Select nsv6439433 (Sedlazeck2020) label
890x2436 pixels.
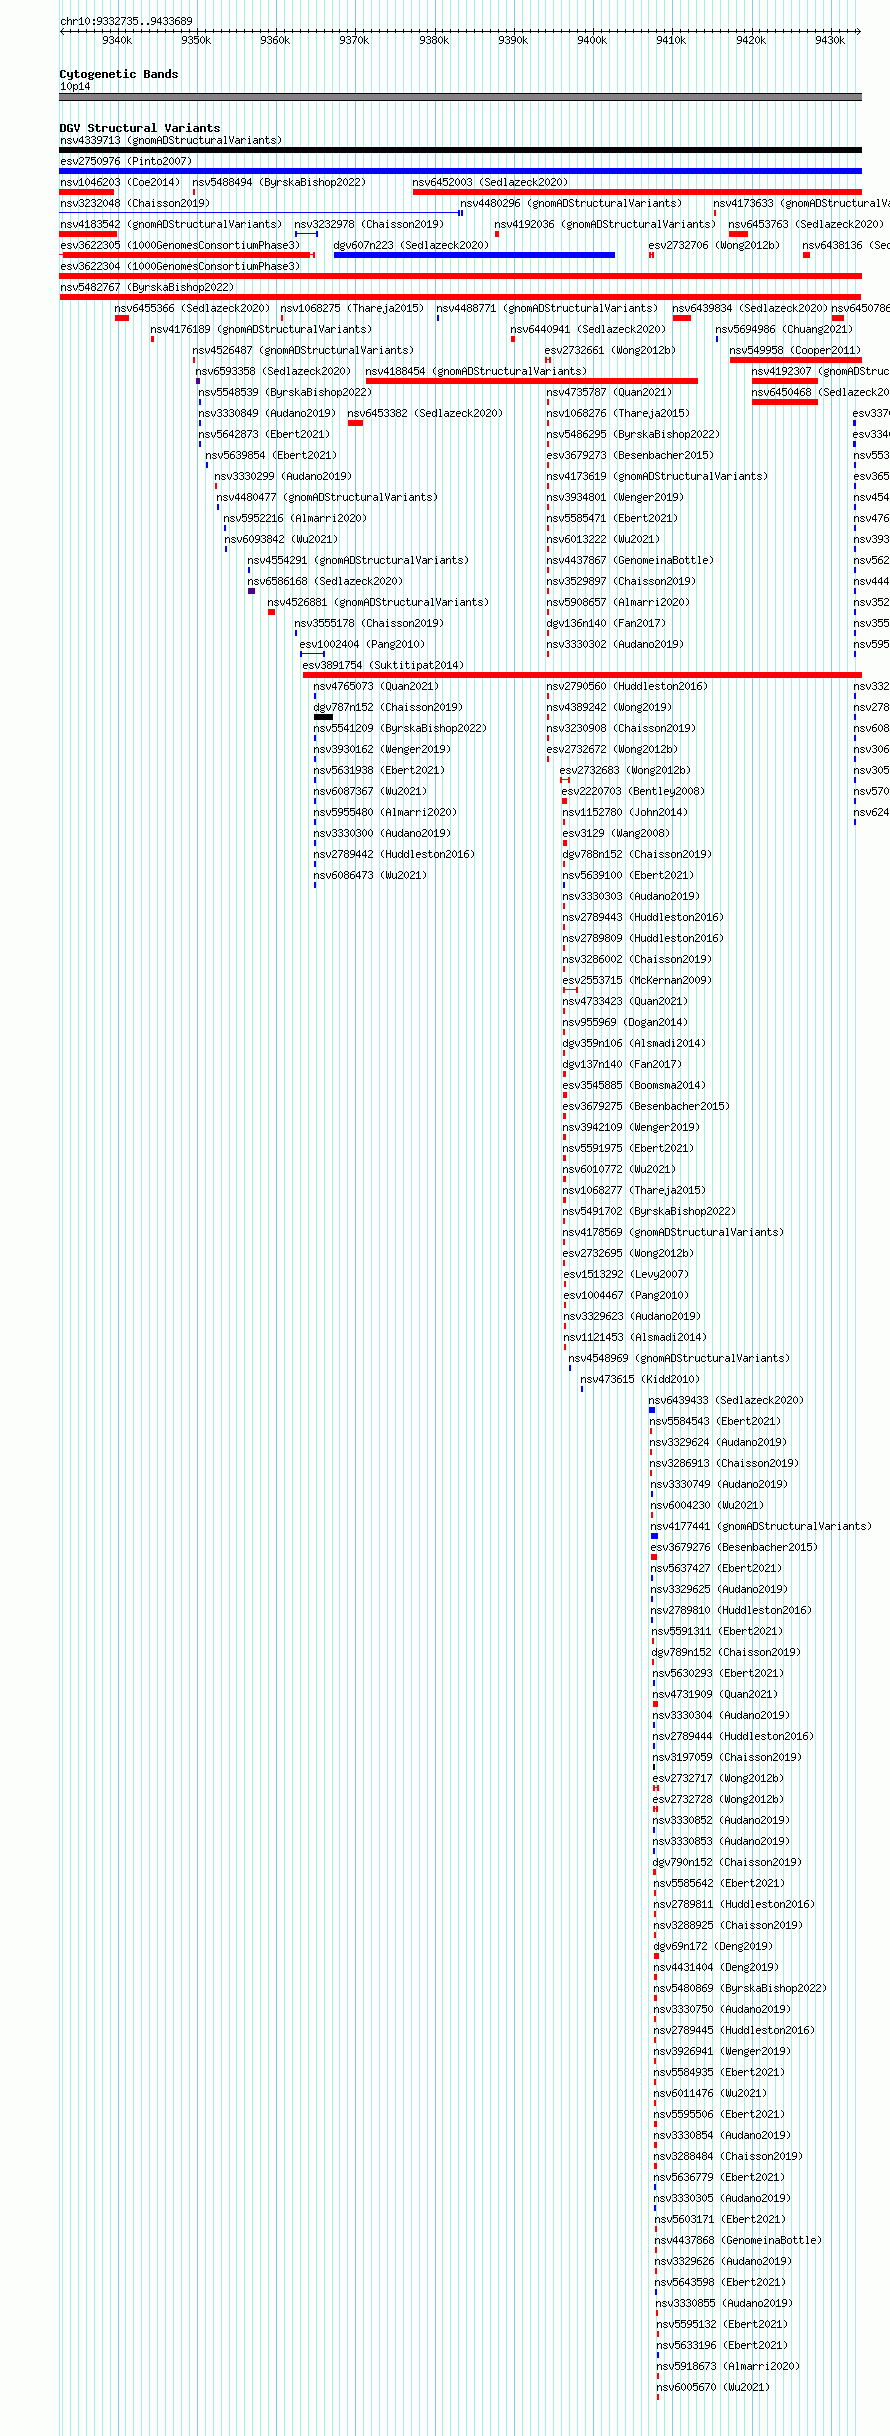click(x=726, y=1400)
